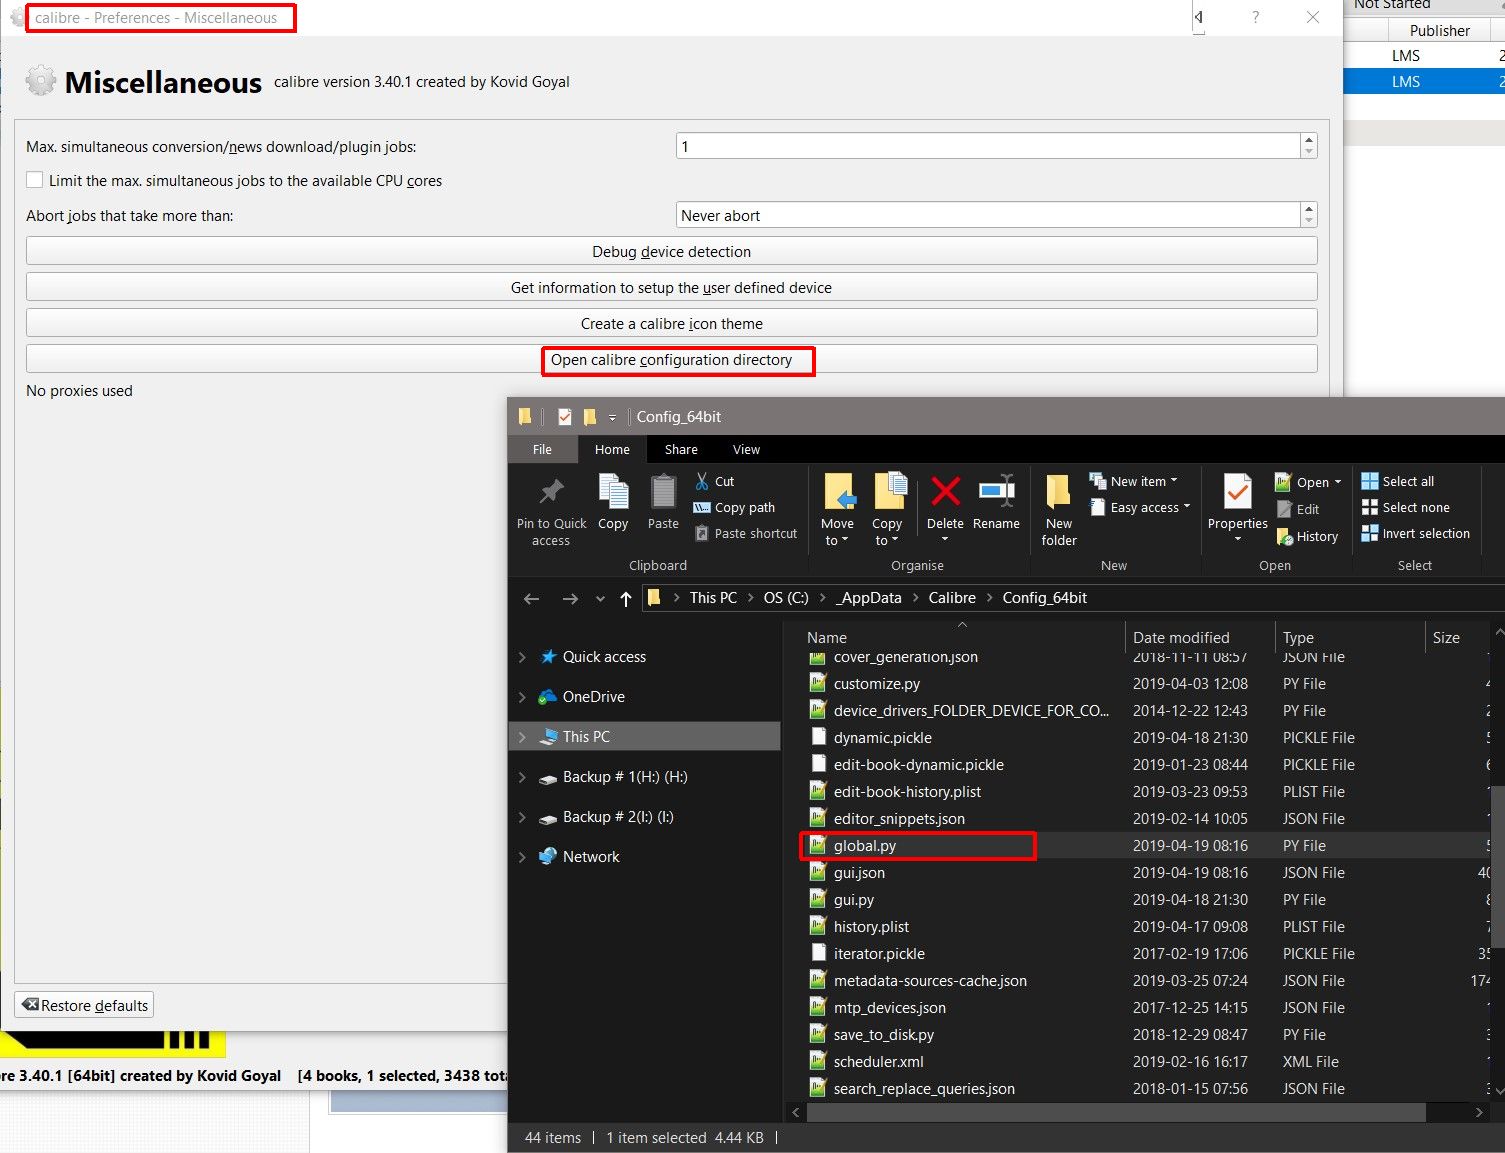This screenshot has width=1505, height=1153.
Task: Click the Pin to Quick access icon
Action: pos(551,492)
